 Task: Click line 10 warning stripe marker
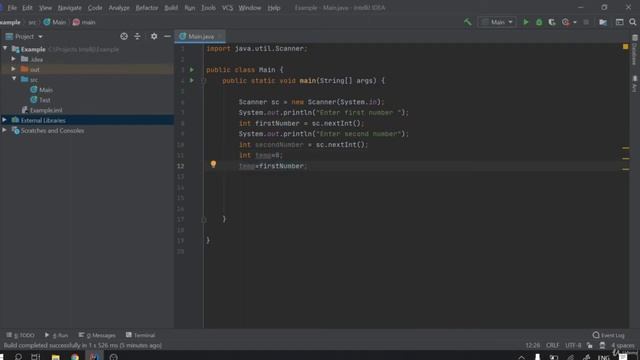[625, 148]
